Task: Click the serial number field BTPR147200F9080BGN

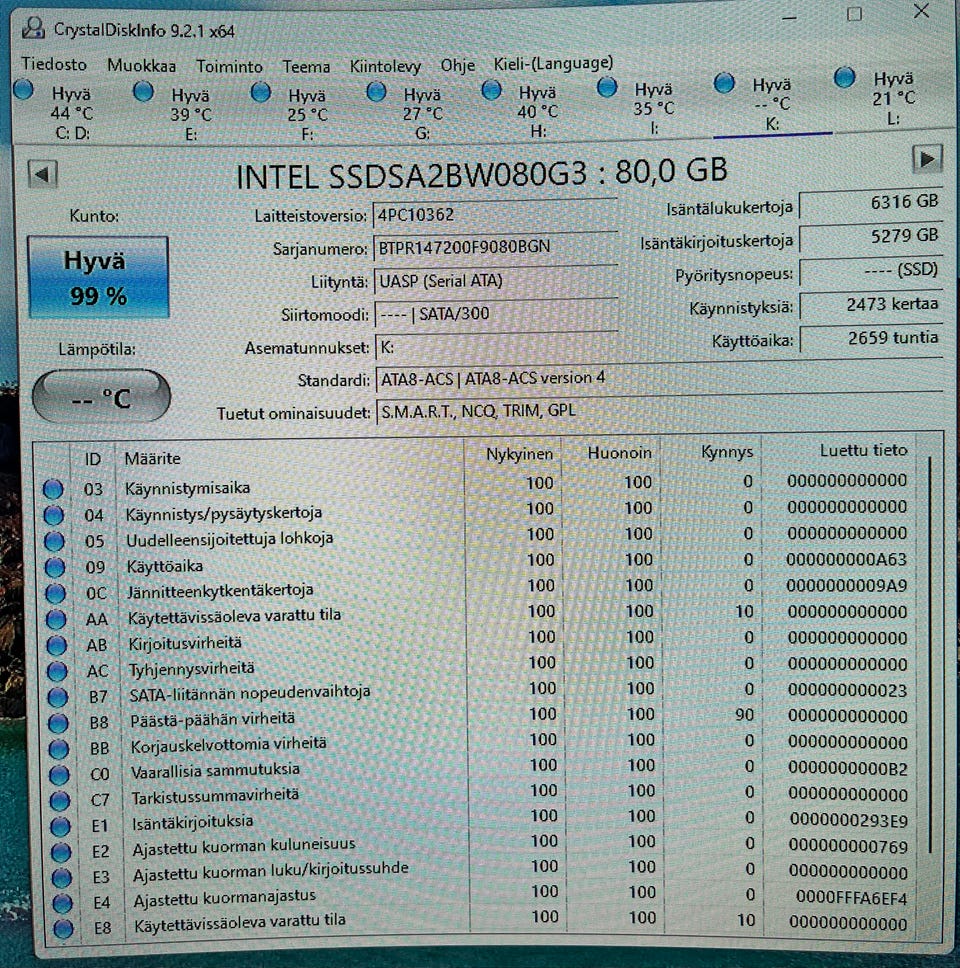Action: coord(496,248)
